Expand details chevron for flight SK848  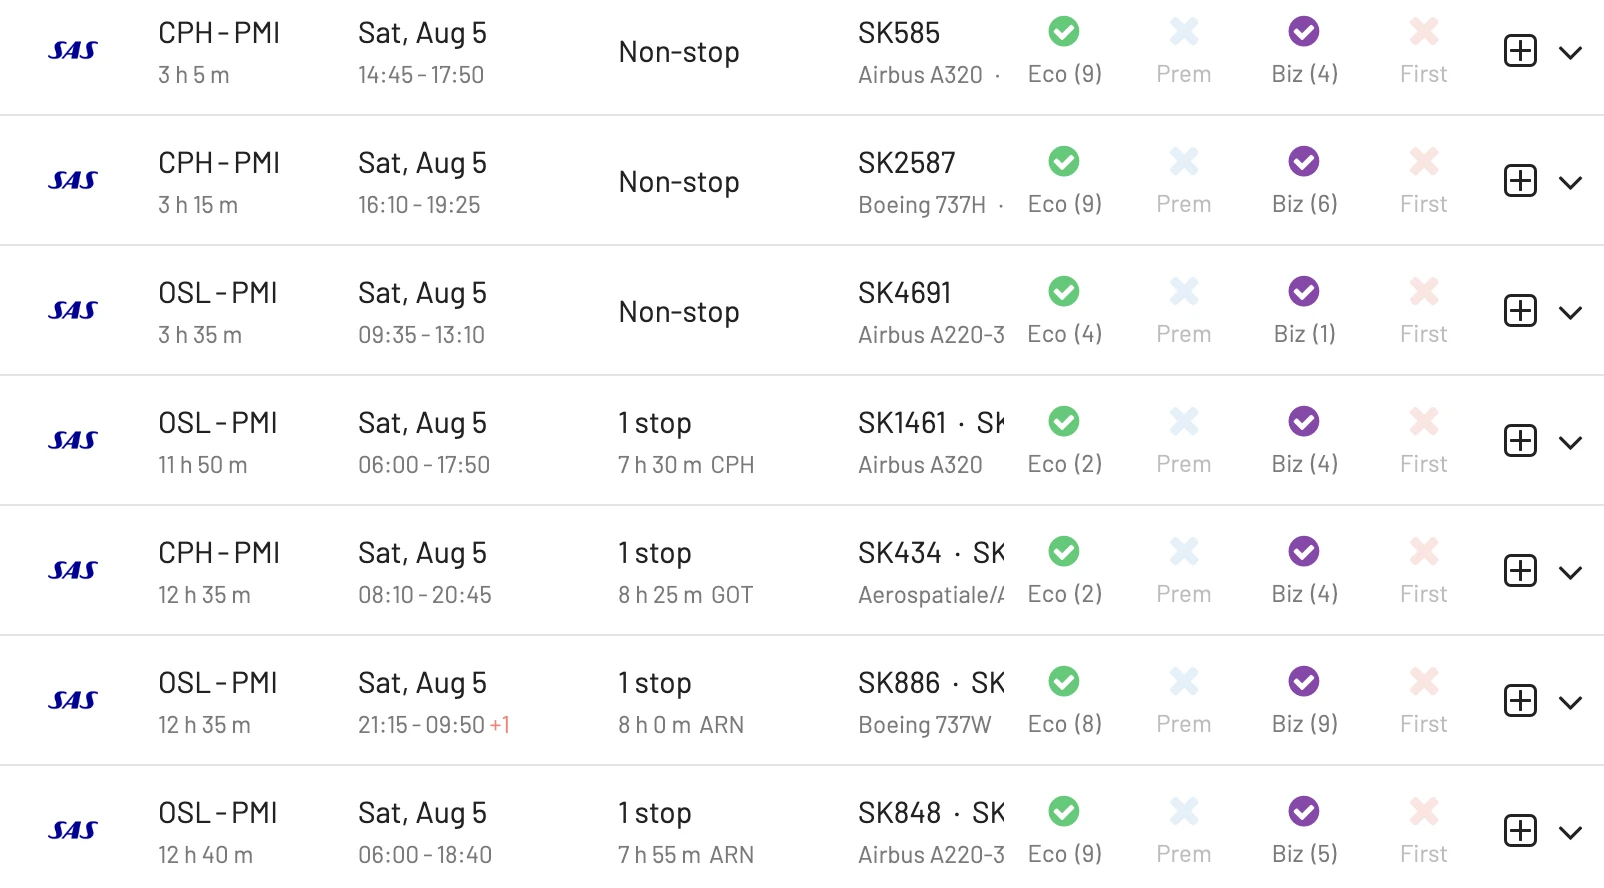coord(1570,833)
